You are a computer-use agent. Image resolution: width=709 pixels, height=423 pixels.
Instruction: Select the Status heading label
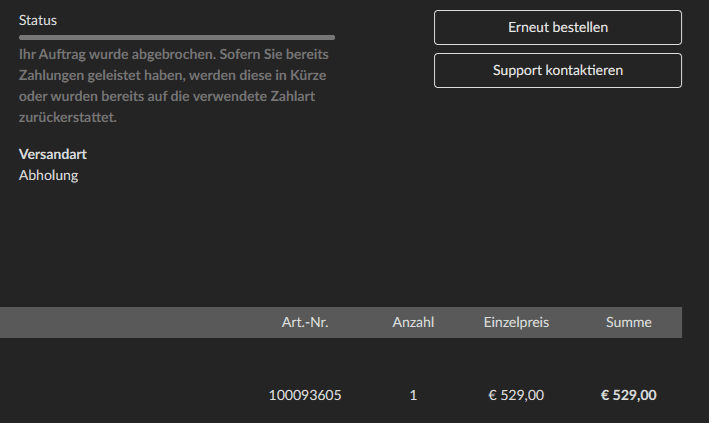point(39,20)
